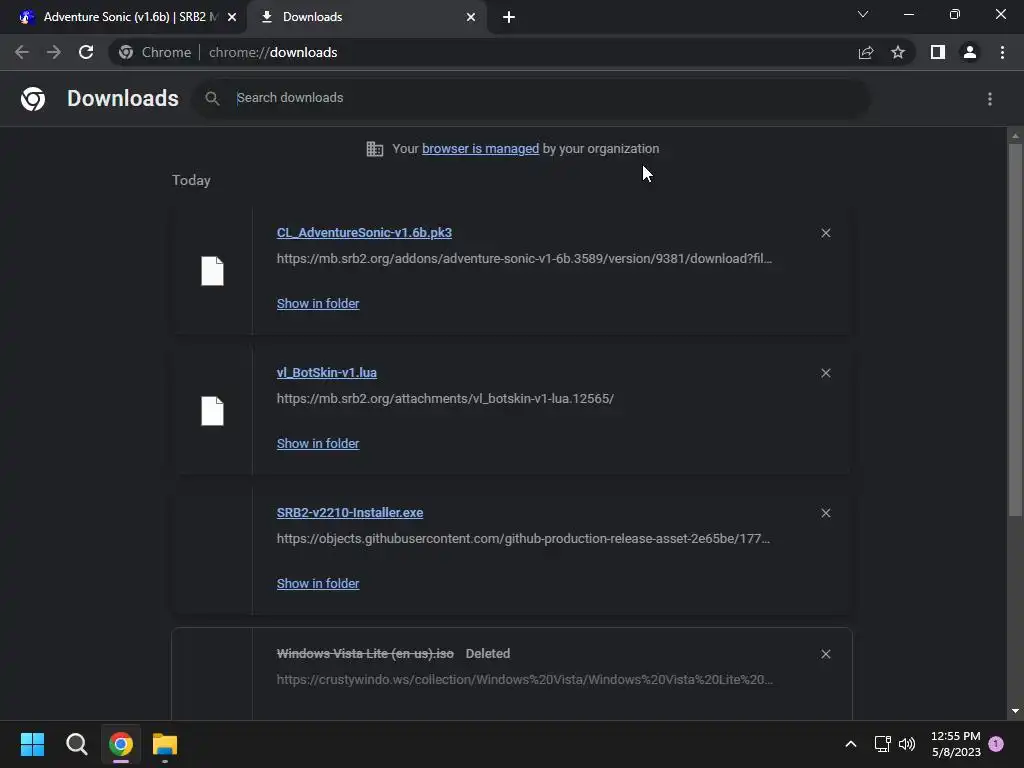This screenshot has height=768, width=1024.
Task: Click the Search downloads field
Action: 532,98
